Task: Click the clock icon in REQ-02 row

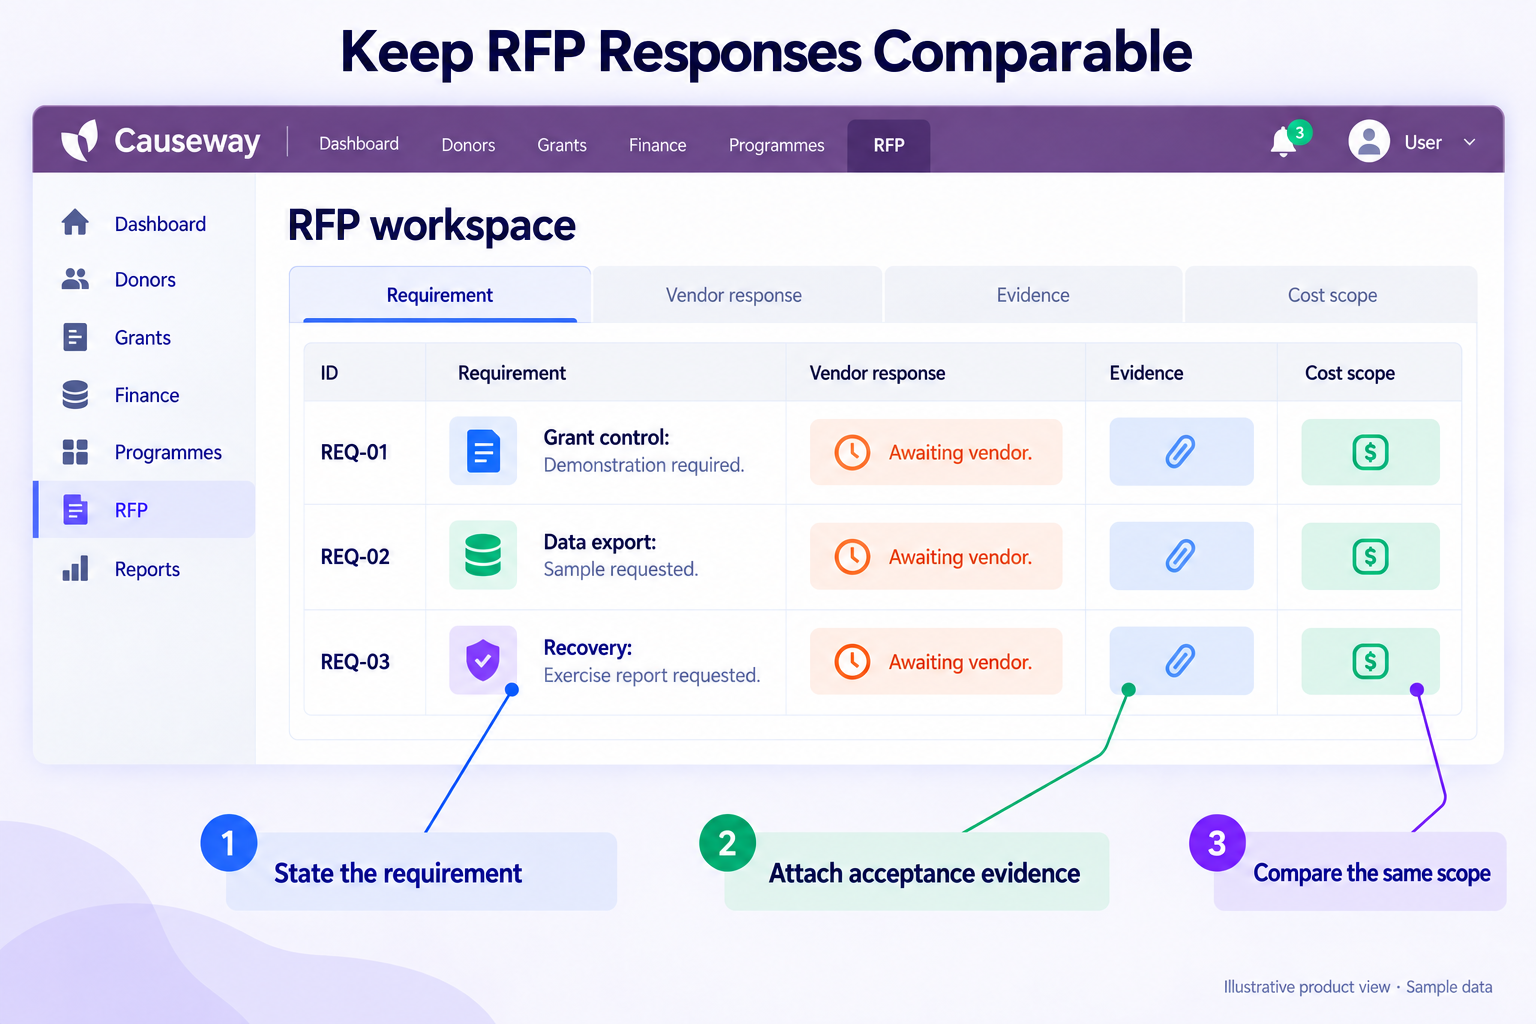Action: pyautogui.click(x=852, y=556)
